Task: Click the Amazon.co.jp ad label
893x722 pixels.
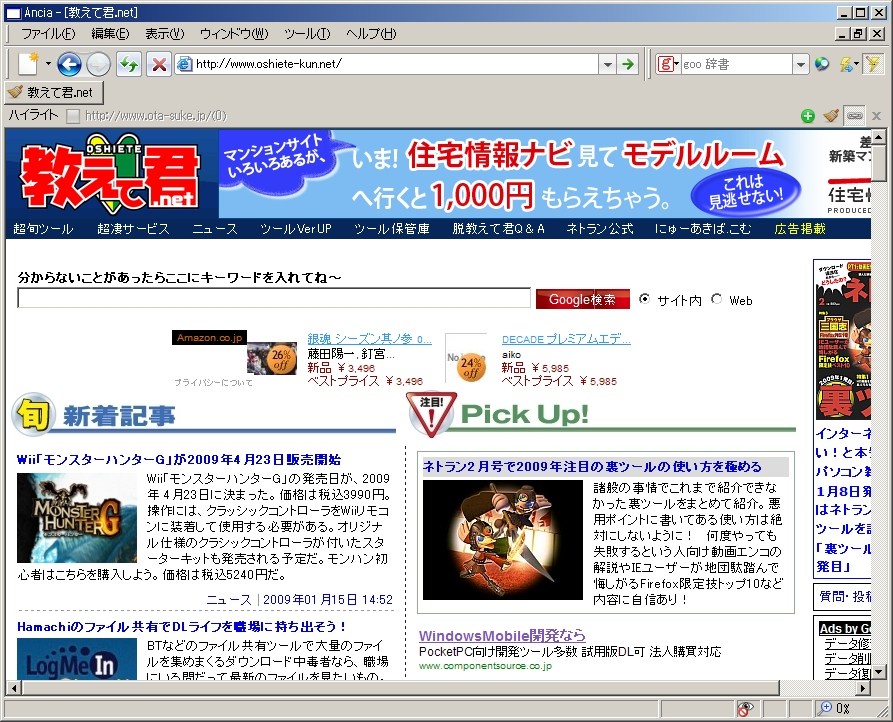Action: click(210, 338)
